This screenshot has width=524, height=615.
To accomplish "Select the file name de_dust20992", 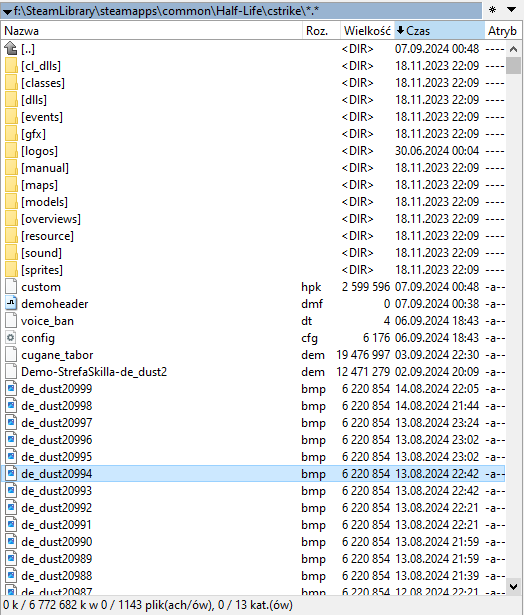I will tap(56, 508).
